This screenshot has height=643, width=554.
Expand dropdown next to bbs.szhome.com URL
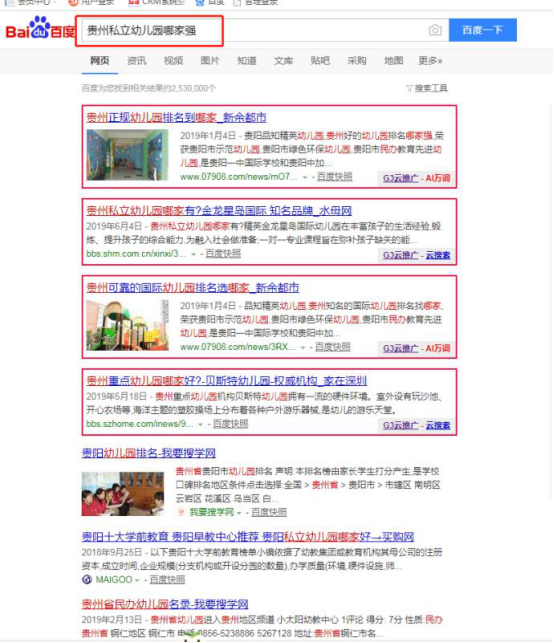point(201,424)
